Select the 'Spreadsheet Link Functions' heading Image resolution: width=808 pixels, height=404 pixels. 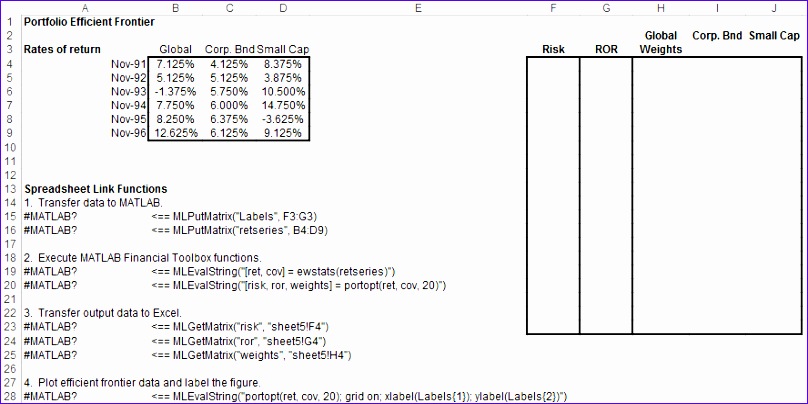tap(95, 189)
